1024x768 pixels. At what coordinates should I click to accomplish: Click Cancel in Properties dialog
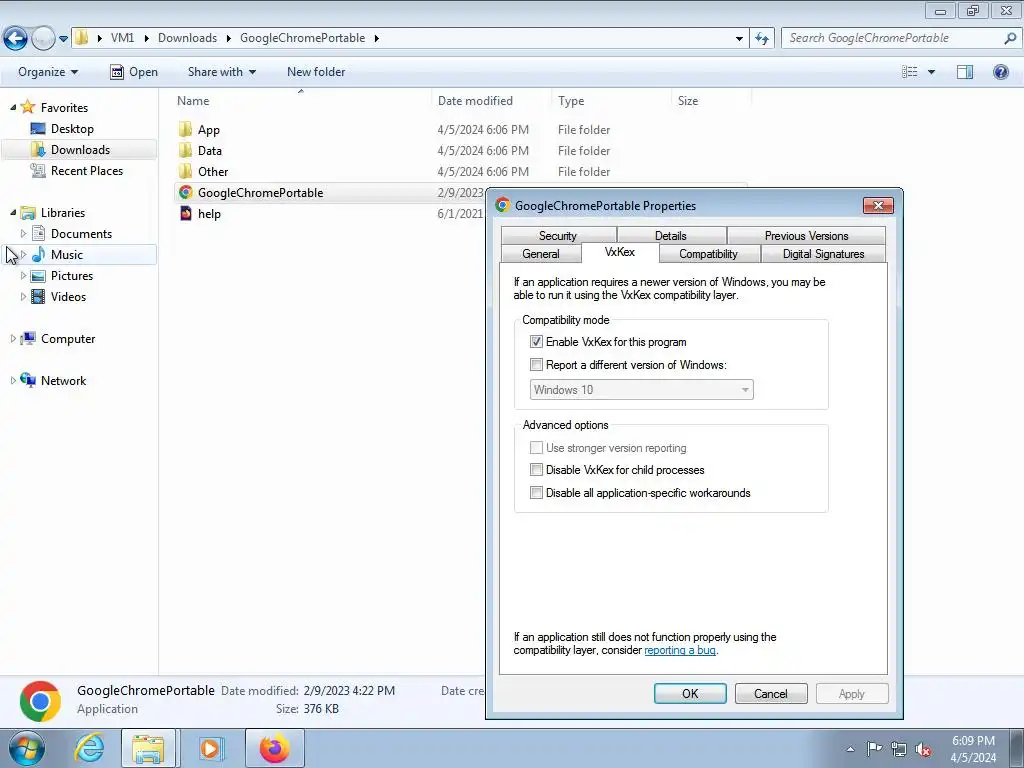pyautogui.click(x=771, y=694)
